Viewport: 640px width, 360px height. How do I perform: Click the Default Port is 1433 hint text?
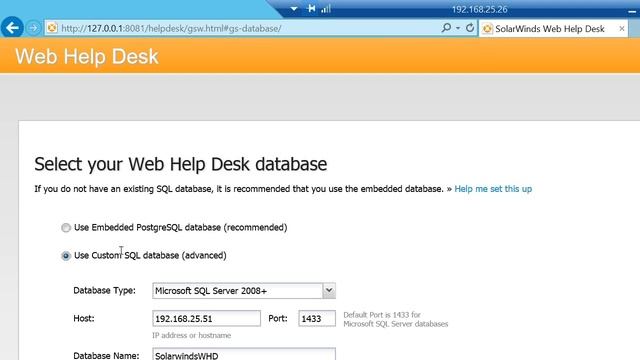point(396,319)
